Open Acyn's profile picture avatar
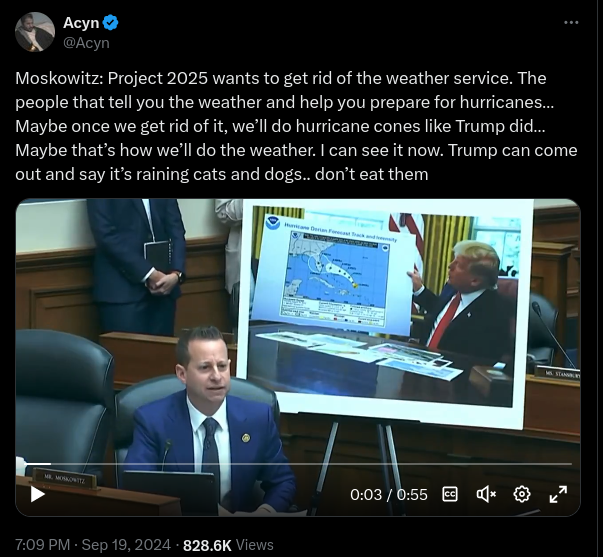 (35, 32)
